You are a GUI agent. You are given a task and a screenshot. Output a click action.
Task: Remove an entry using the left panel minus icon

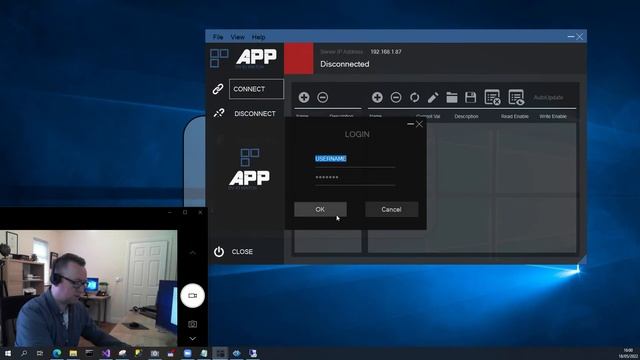click(322, 97)
